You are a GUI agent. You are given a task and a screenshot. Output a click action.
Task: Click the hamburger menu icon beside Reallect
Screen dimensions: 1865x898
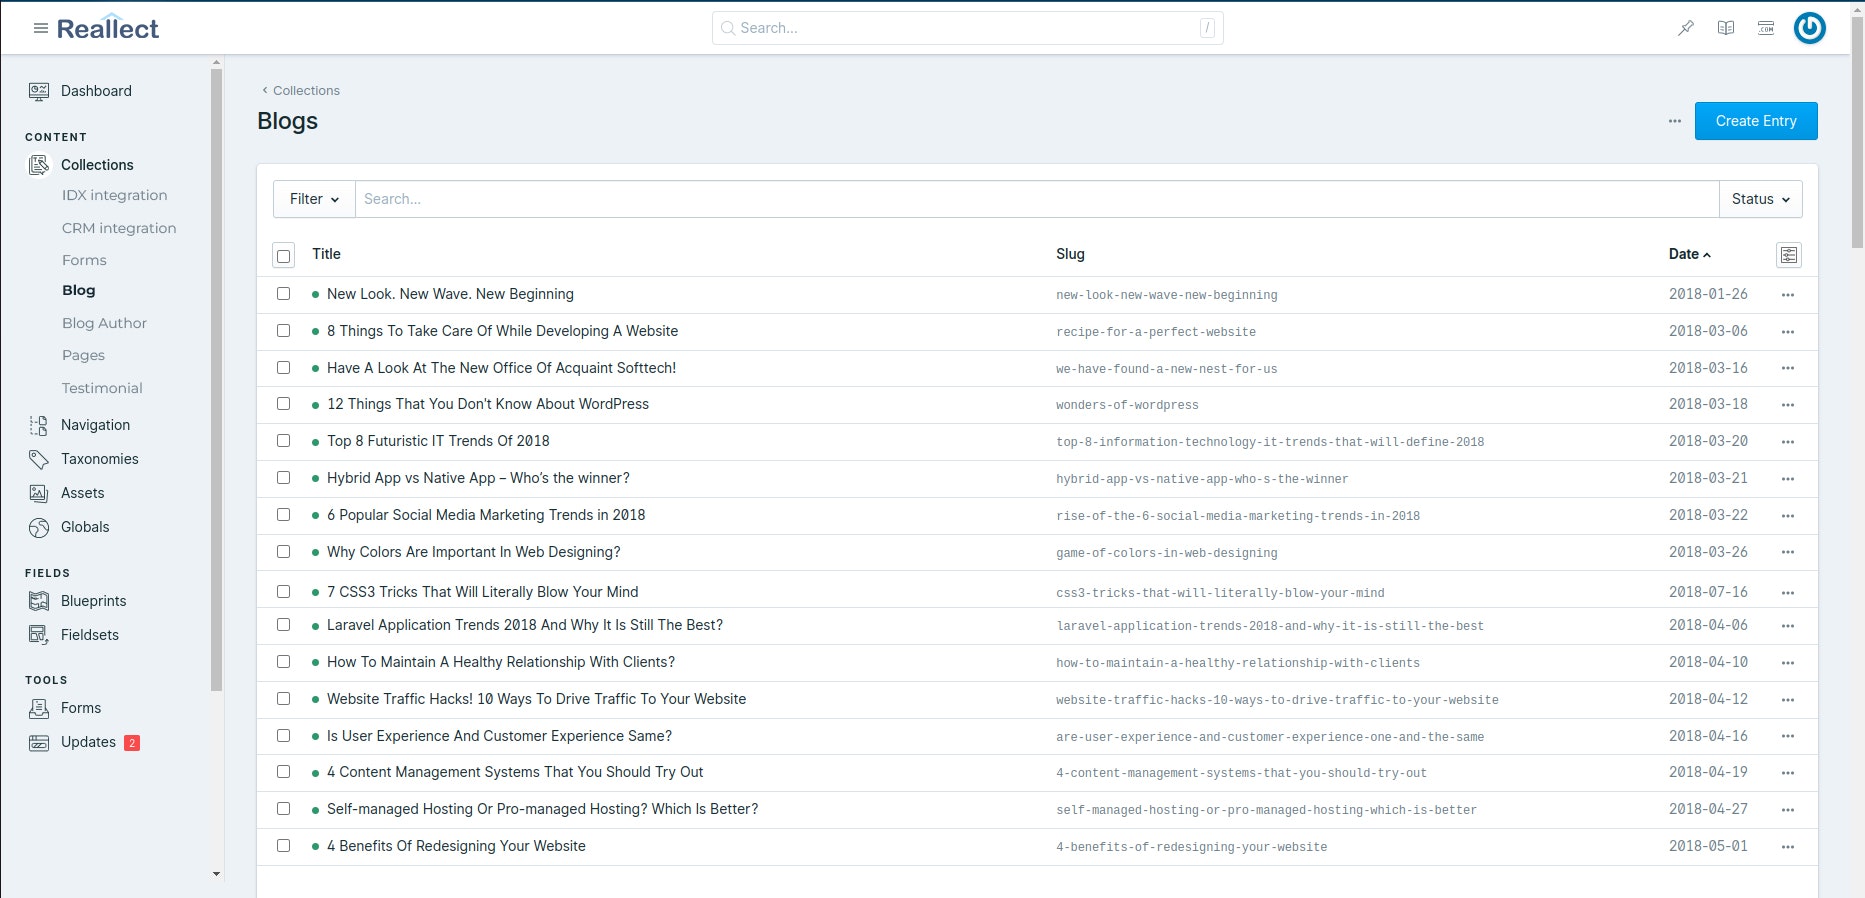pyautogui.click(x=41, y=28)
